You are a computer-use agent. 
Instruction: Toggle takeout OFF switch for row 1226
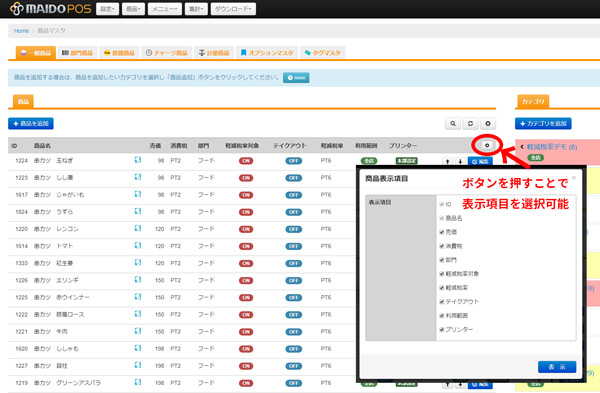click(293, 280)
